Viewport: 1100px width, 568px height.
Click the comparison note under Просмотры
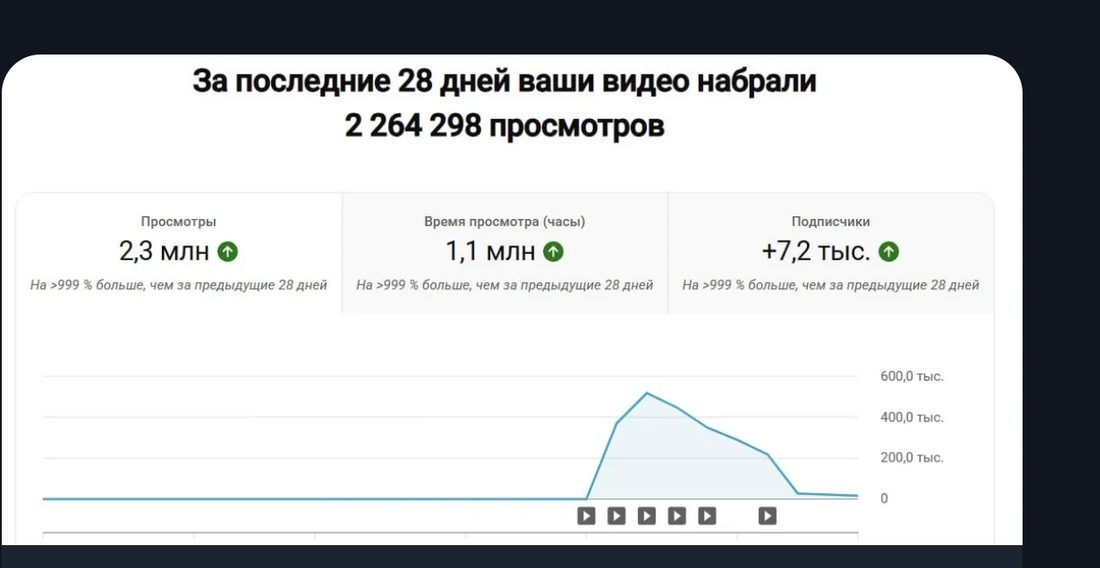coord(179,285)
